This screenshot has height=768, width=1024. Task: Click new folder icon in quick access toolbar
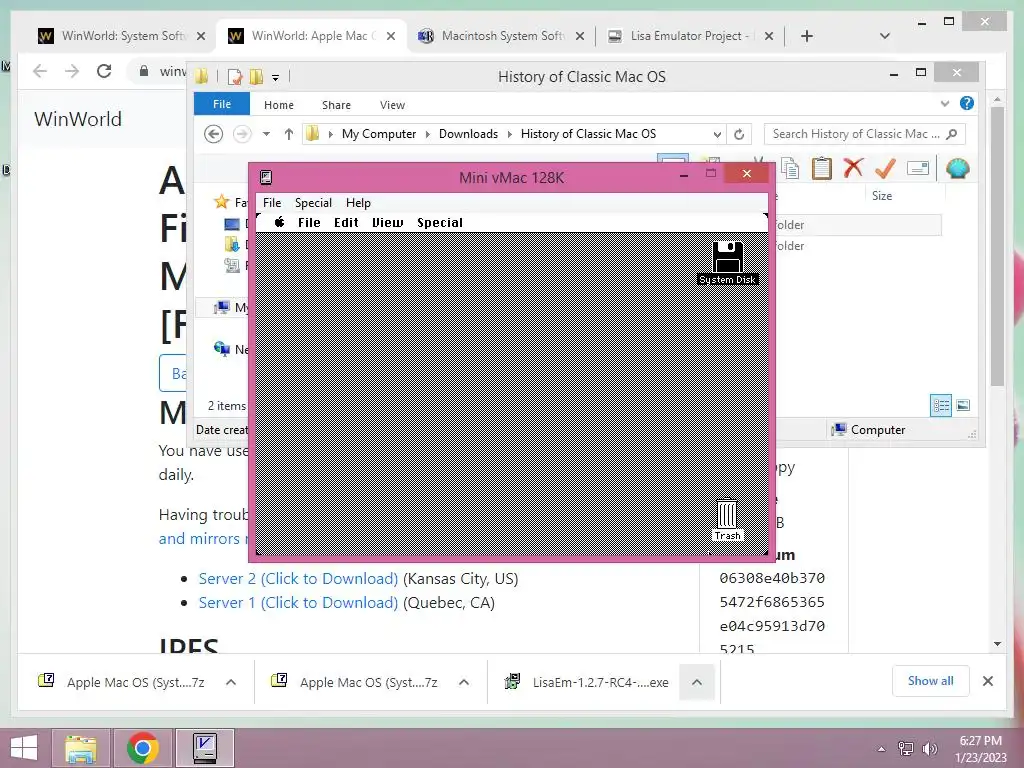point(256,77)
